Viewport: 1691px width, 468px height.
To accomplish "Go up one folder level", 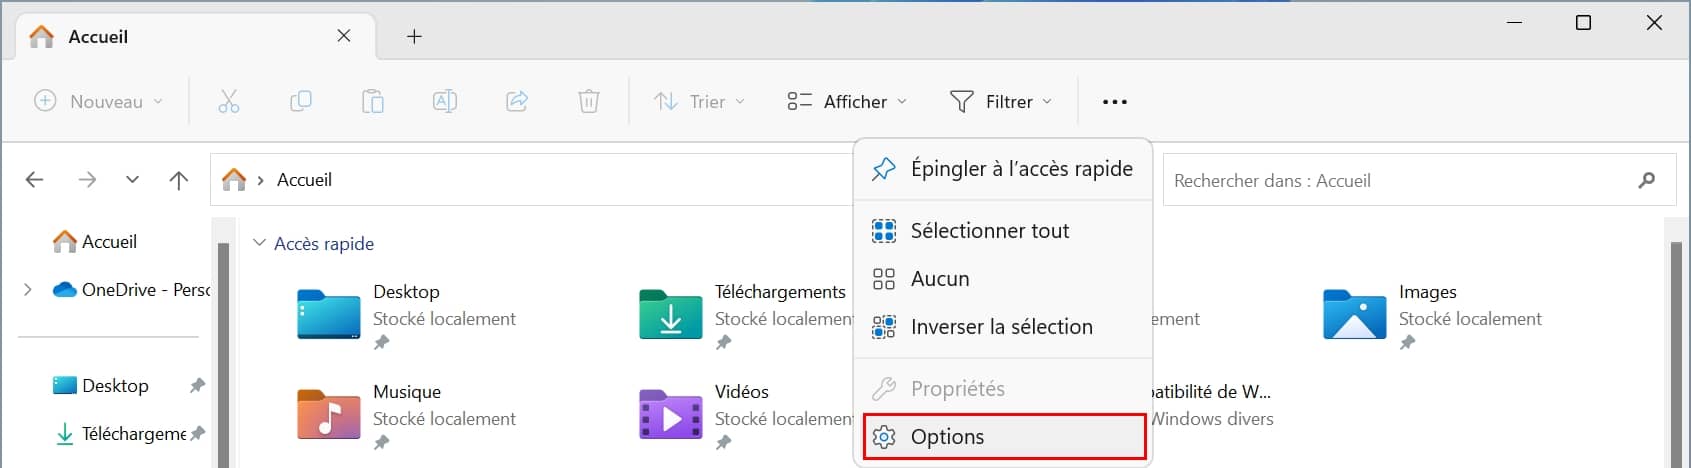I will 179,180.
